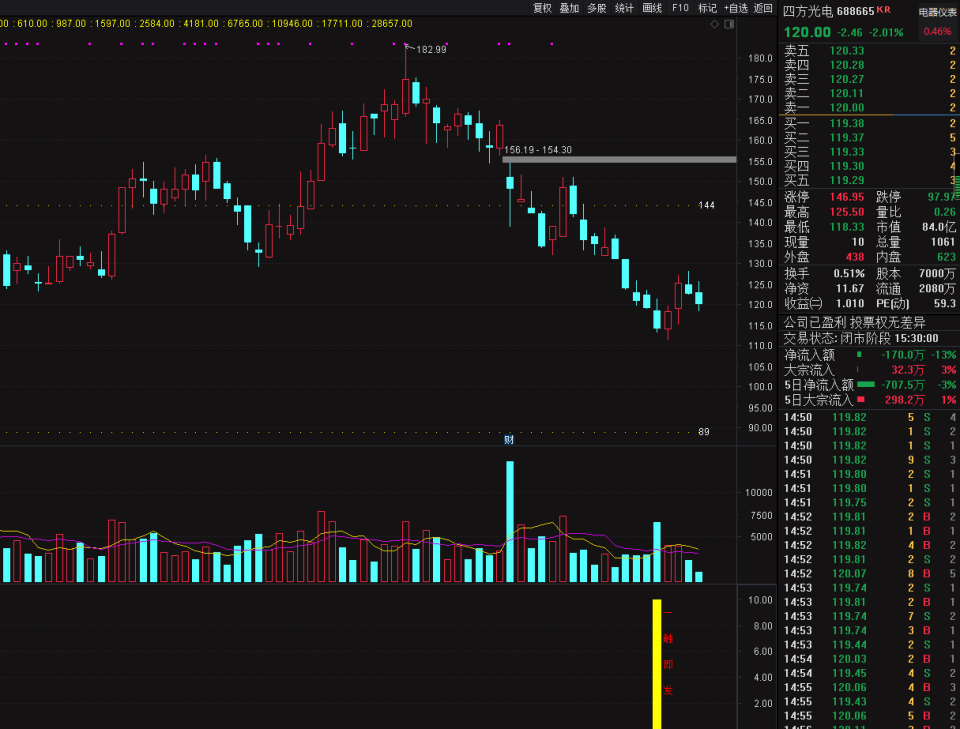960x729 pixels.
Task: Click the 182.99 high price label
Action: tap(431, 50)
